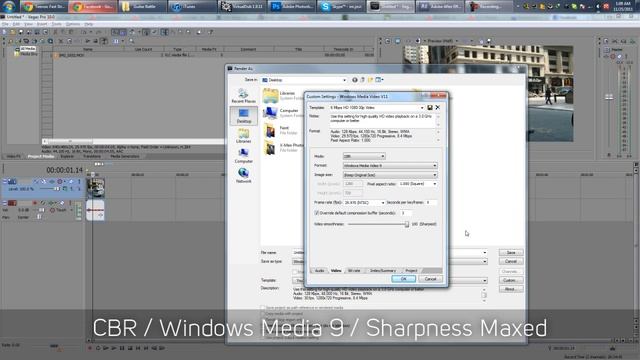This screenshot has height=360, width=640.
Task: Open the Feint file folder
Action: click(x=281, y=130)
